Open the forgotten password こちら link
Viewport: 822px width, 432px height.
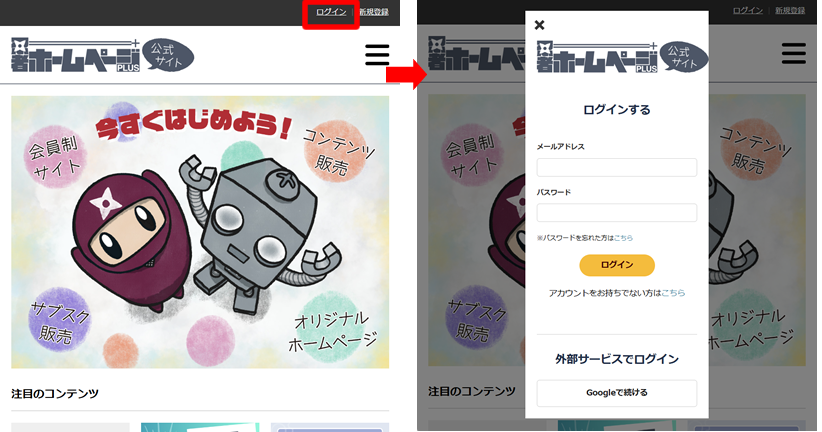623,238
